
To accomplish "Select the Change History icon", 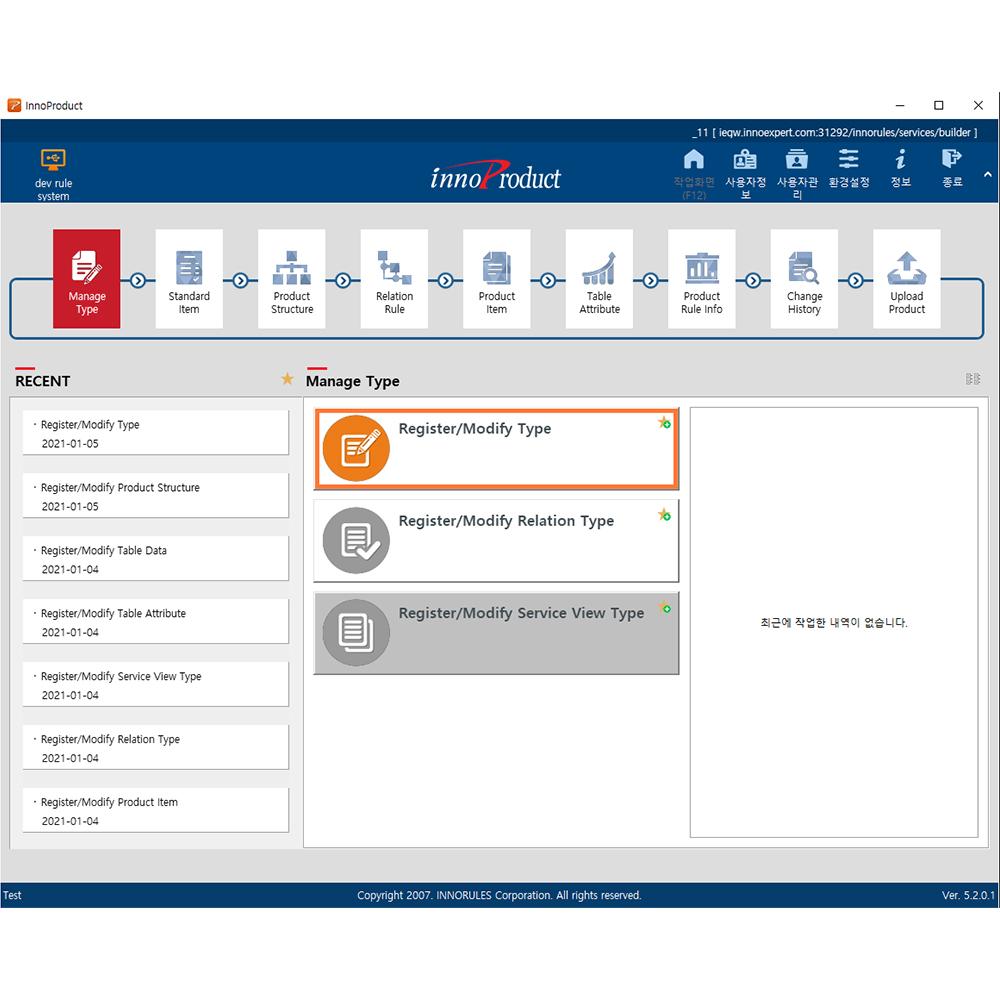I will coord(804,278).
